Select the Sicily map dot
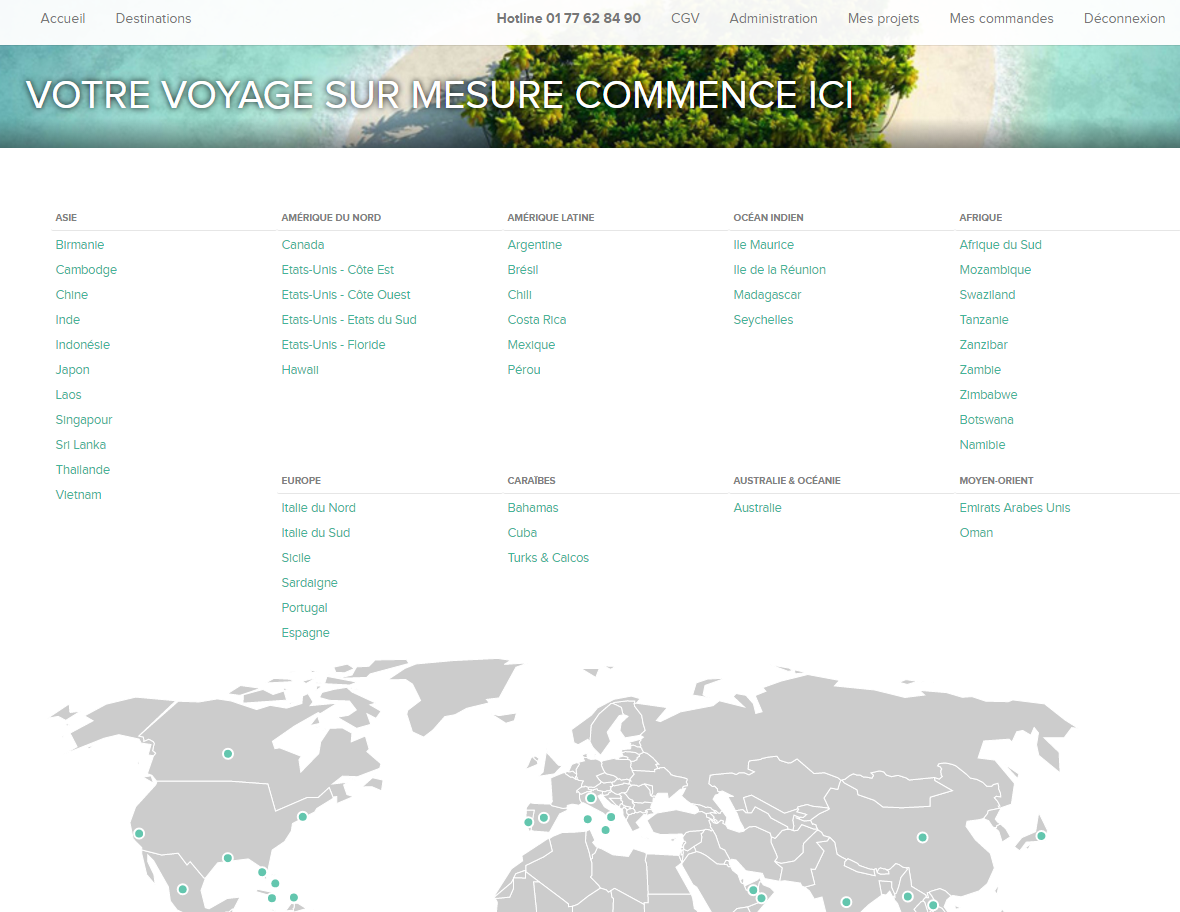 pyautogui.click(x=605, y=830)
